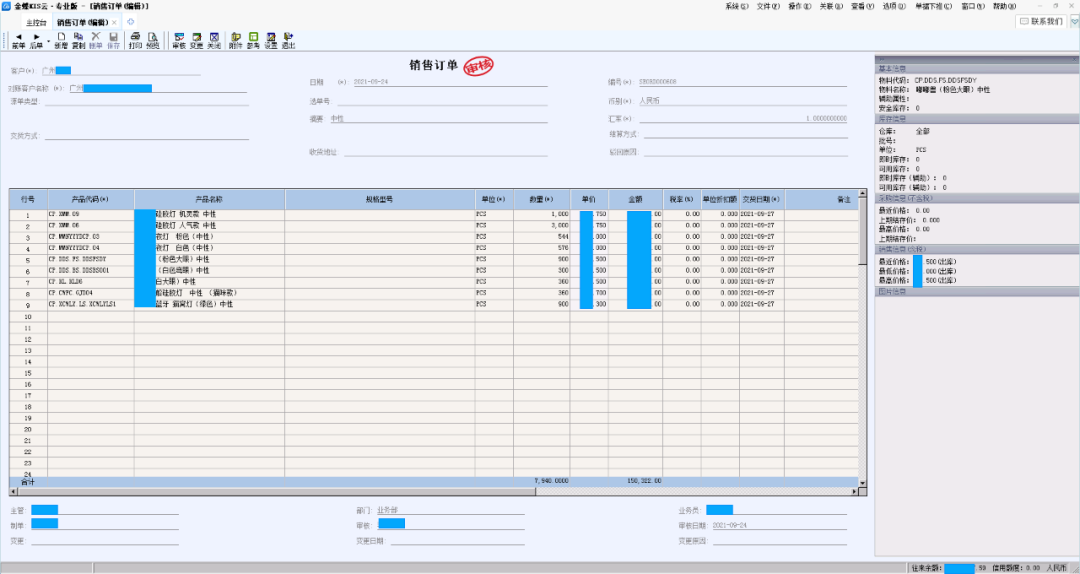The height and width of the screenshot is (574, 1080).
Task: Click table vertical scrollbar down arrow
Action: 863,483
